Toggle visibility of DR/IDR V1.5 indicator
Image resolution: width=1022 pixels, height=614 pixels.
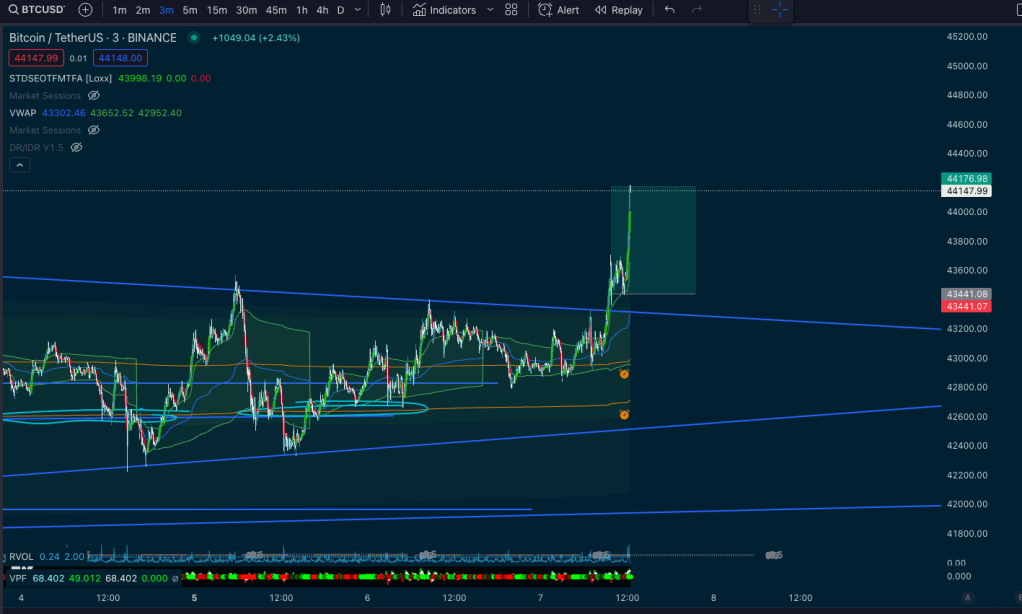click(x=76, y=147)
